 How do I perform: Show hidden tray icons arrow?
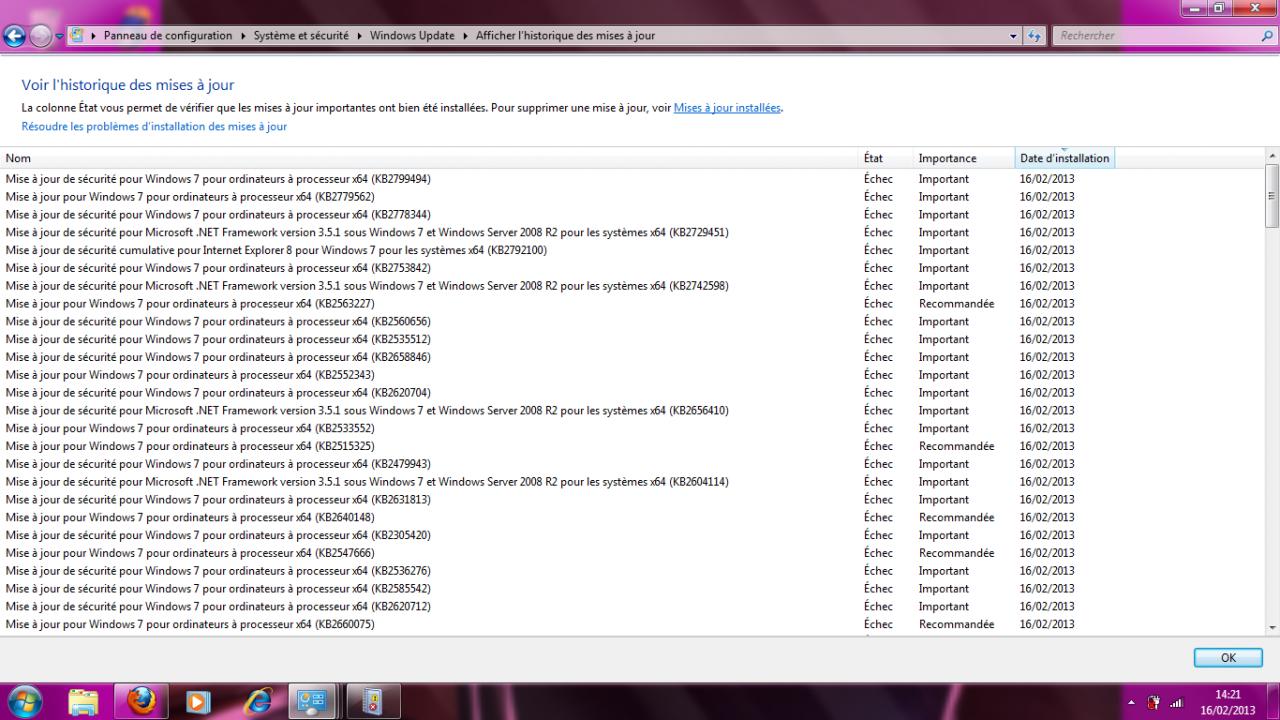click(x=1132, y=702)
